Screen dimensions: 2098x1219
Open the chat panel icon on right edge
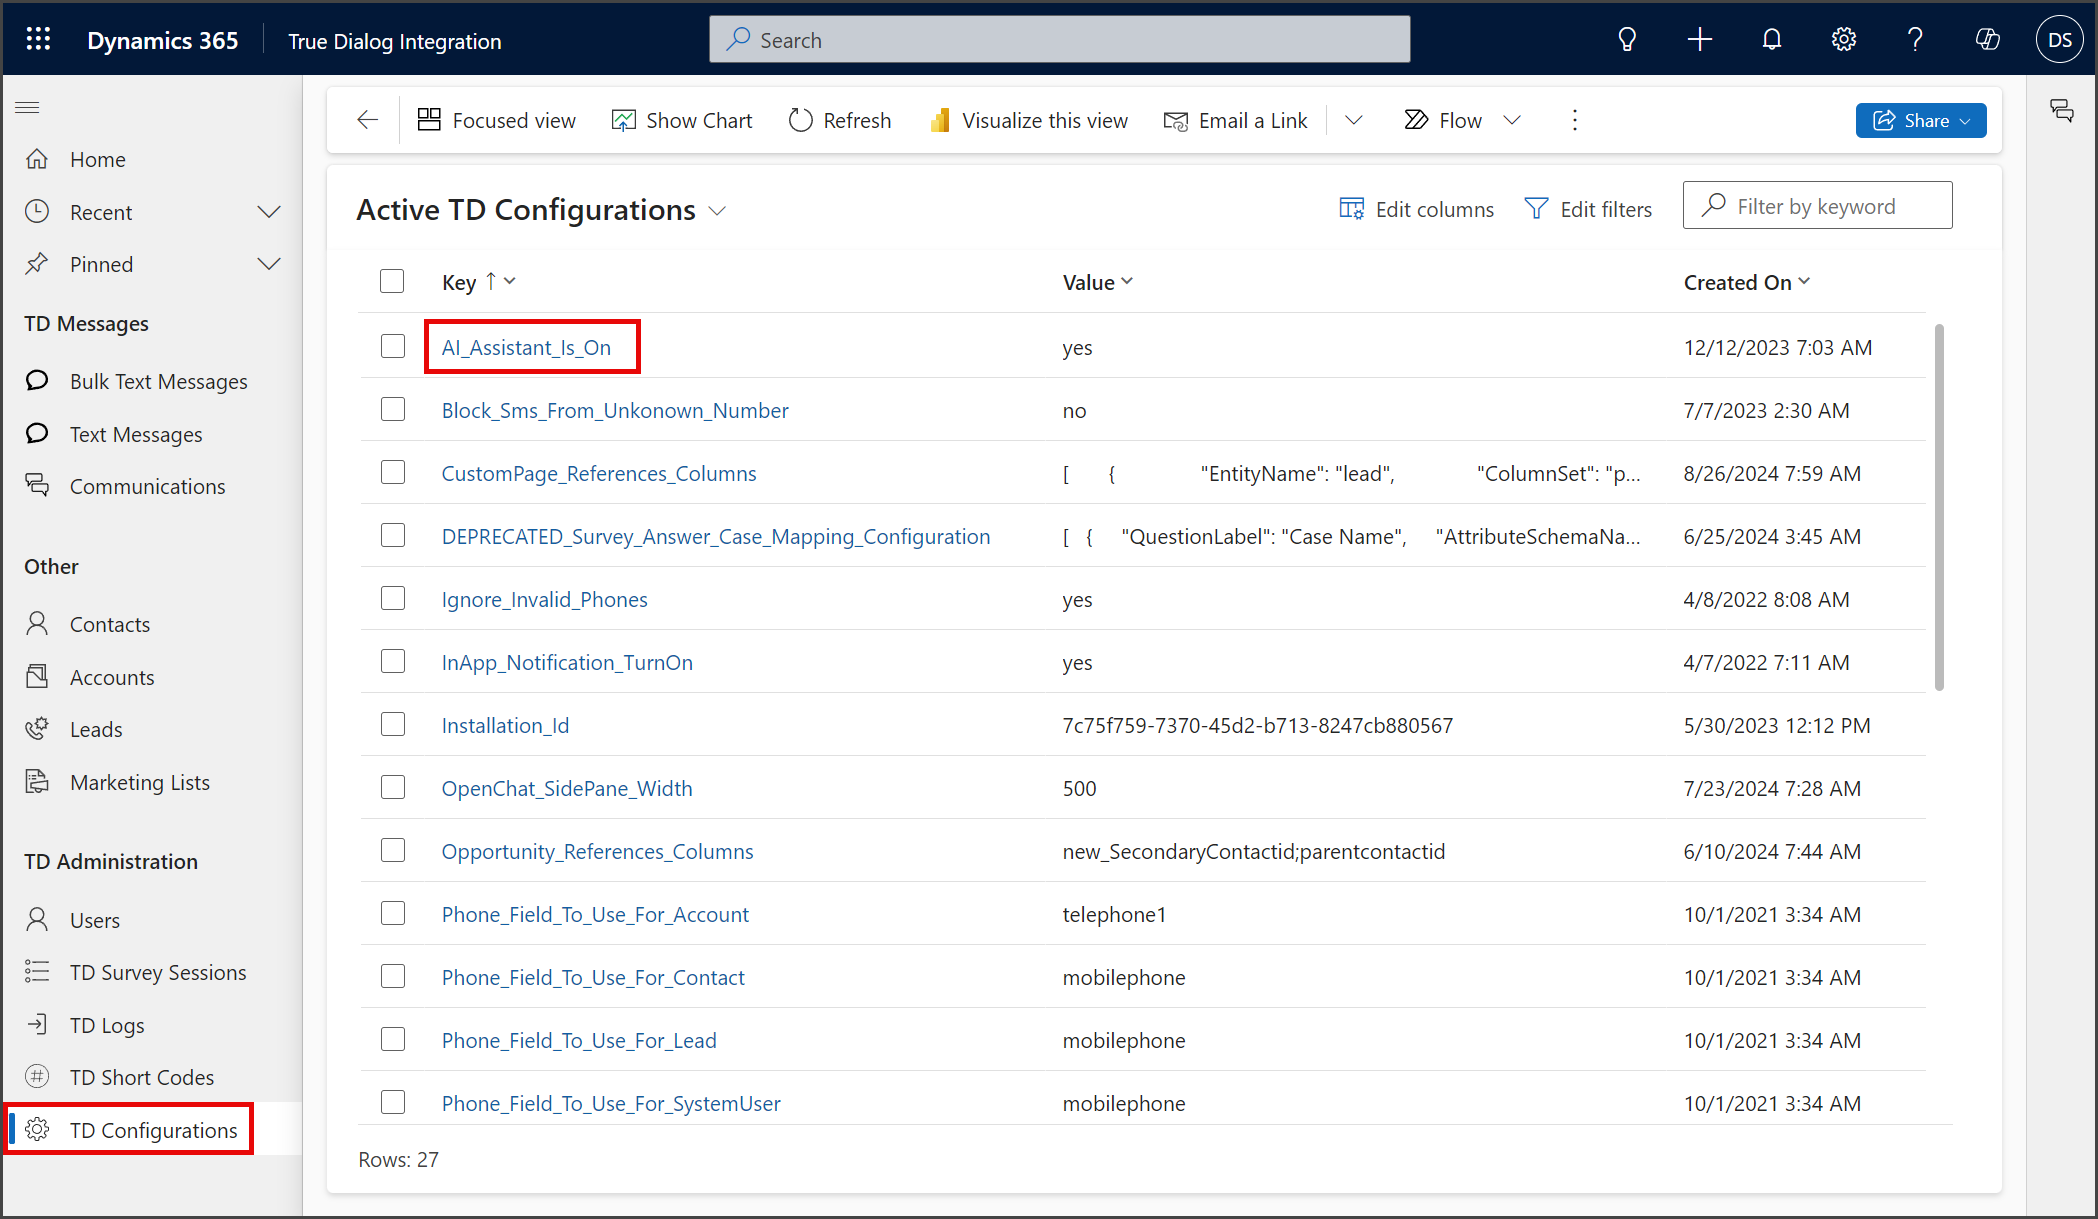coord(2062,110)
